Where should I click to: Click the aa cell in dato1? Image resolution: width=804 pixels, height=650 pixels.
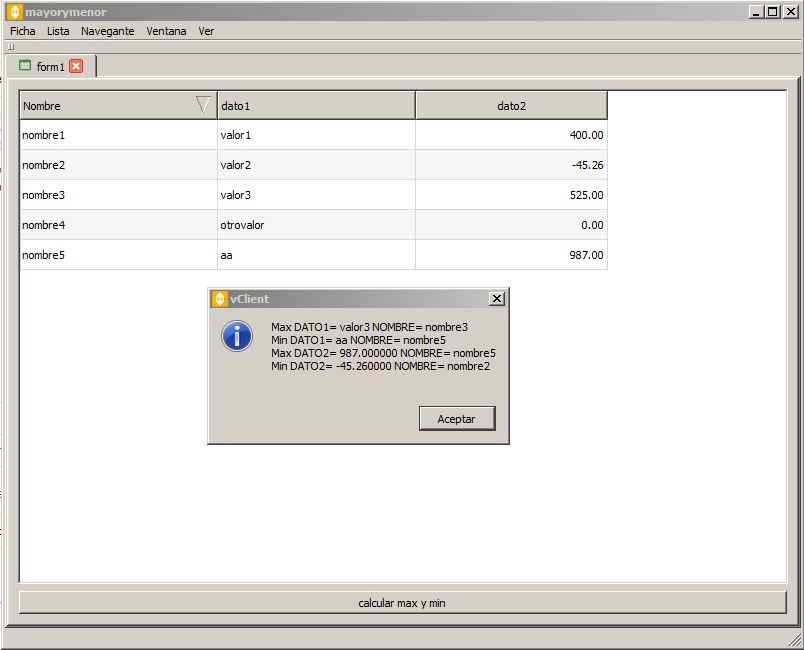tap(316, 255)
